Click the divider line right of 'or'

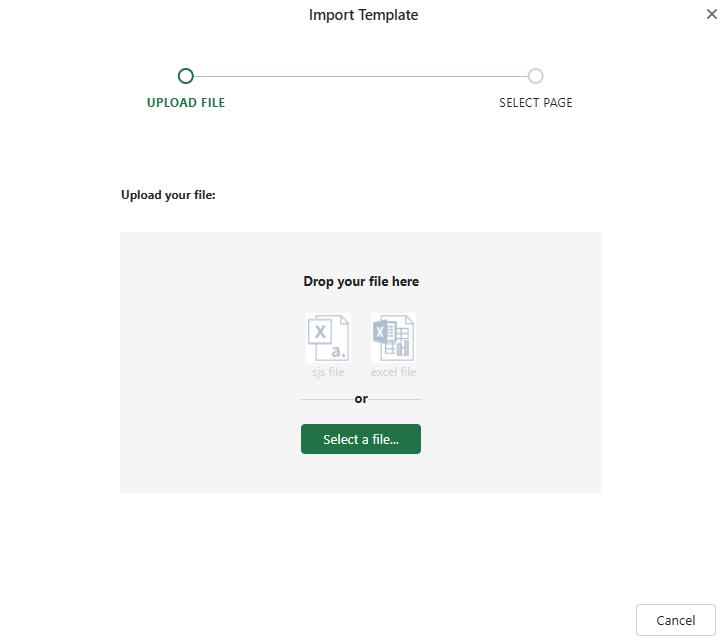pos(397,399)
